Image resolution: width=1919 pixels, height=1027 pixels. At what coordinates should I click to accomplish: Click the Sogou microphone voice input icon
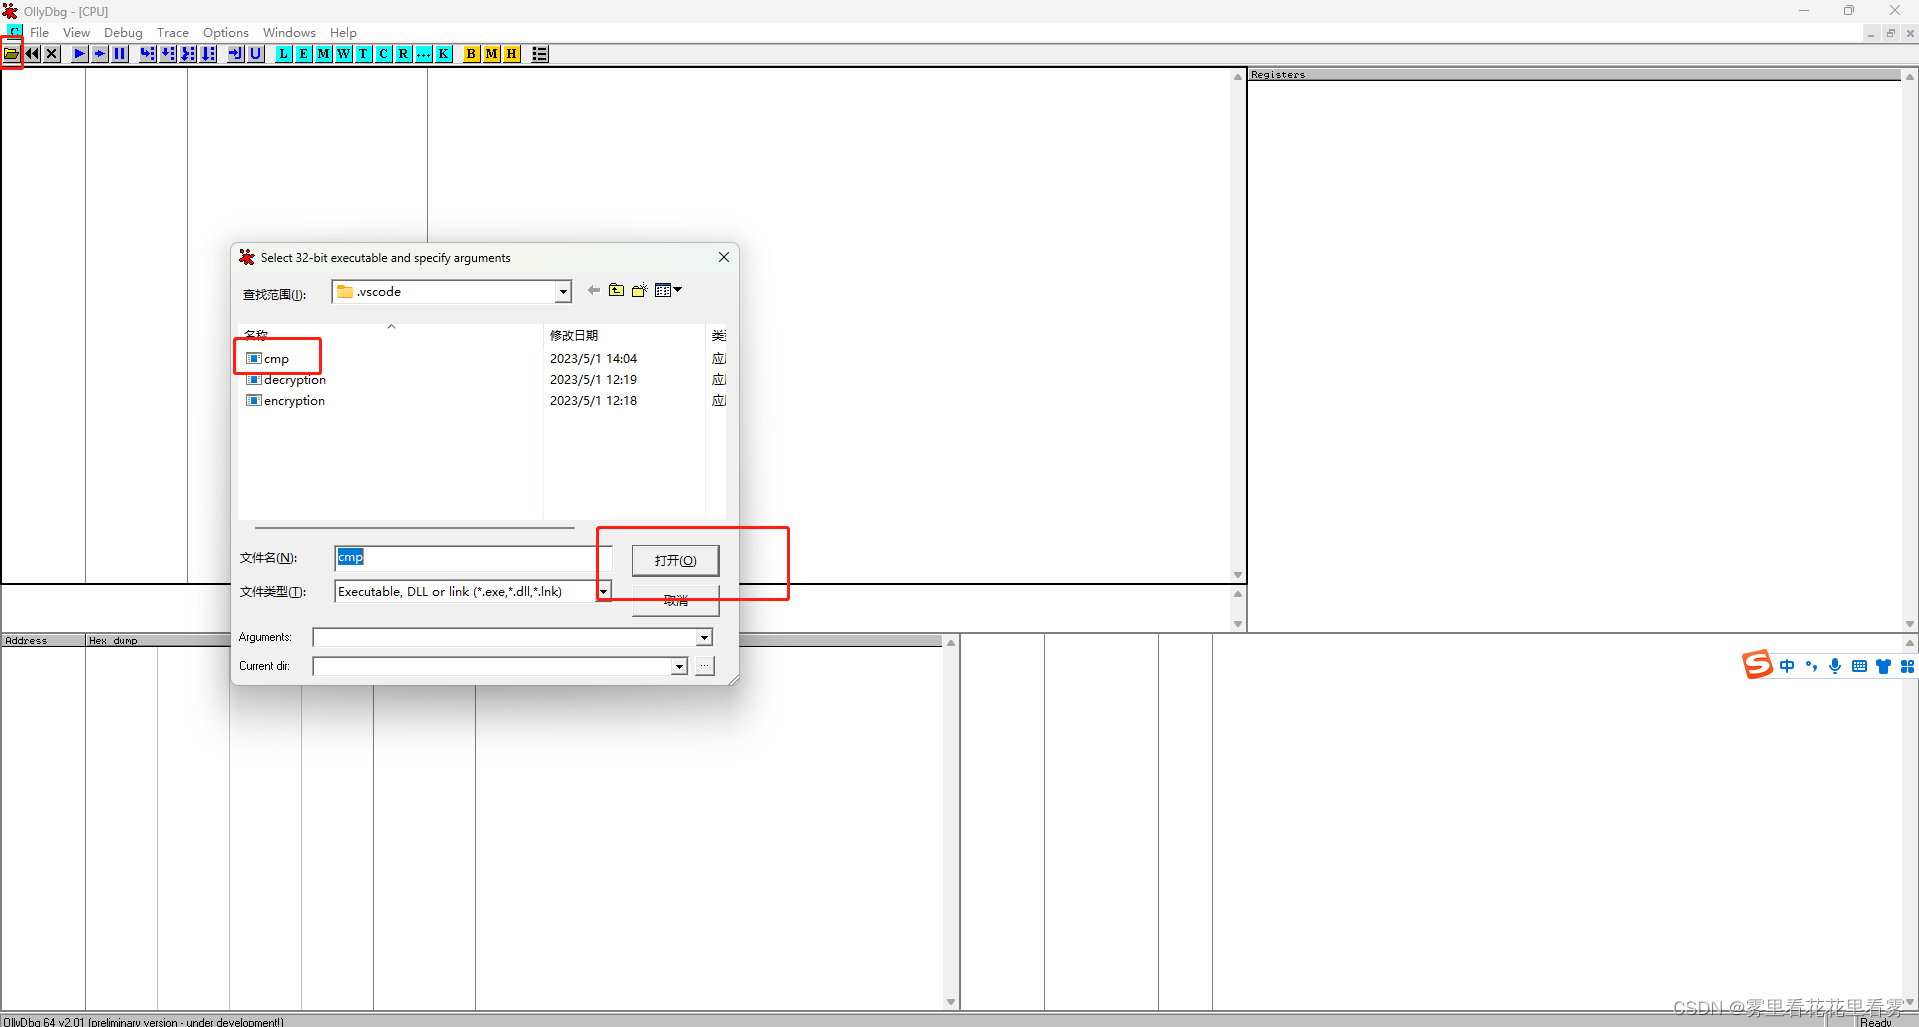click(x=1835, y=666)
